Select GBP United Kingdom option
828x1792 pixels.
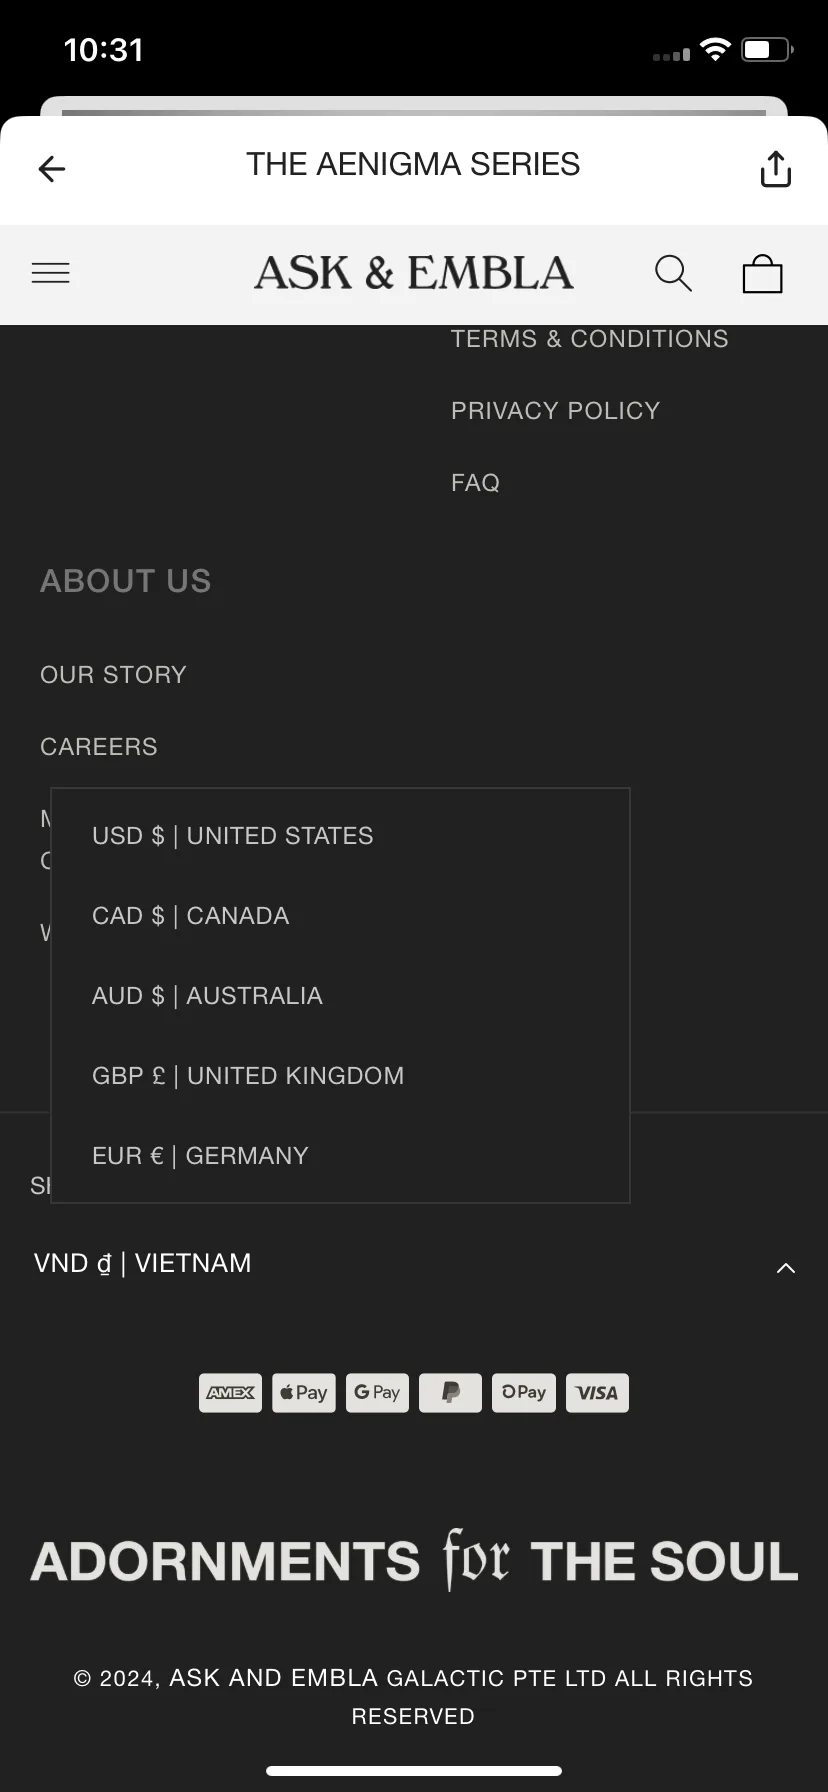click(x=248, y=1076)
